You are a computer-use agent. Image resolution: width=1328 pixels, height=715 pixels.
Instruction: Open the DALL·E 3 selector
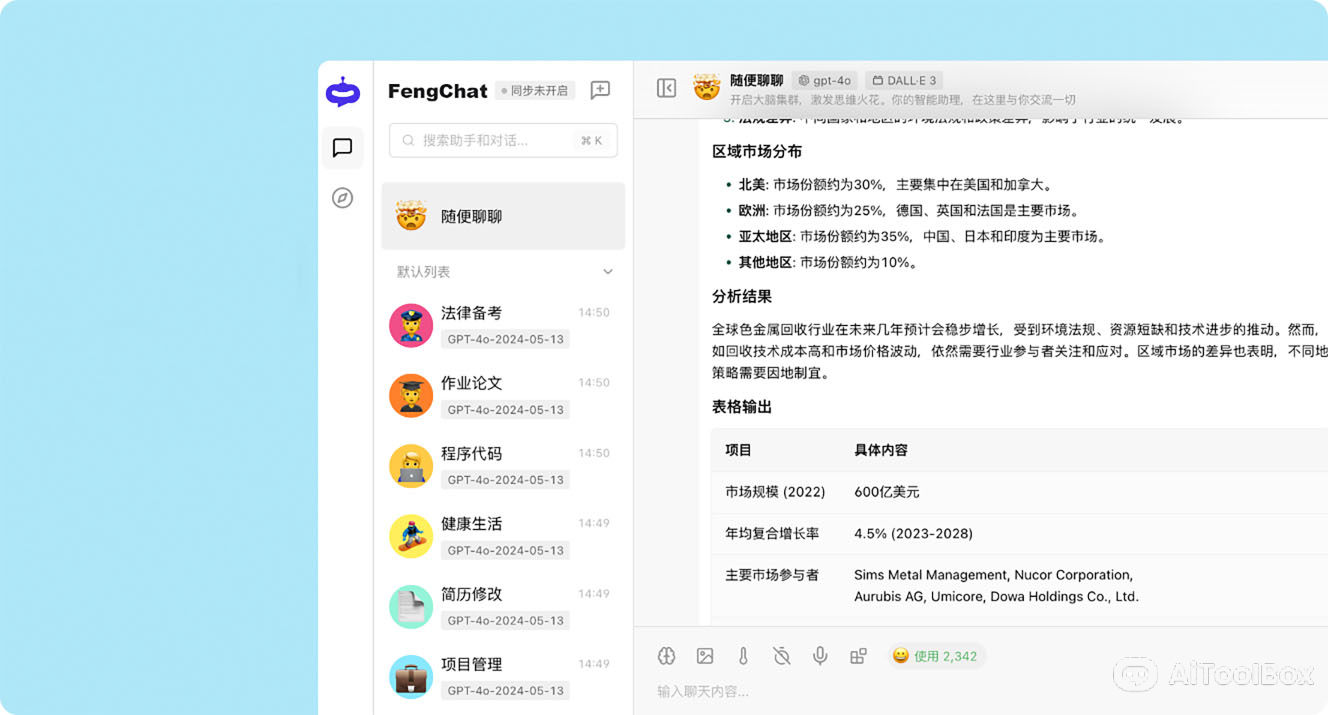point(904,80)
